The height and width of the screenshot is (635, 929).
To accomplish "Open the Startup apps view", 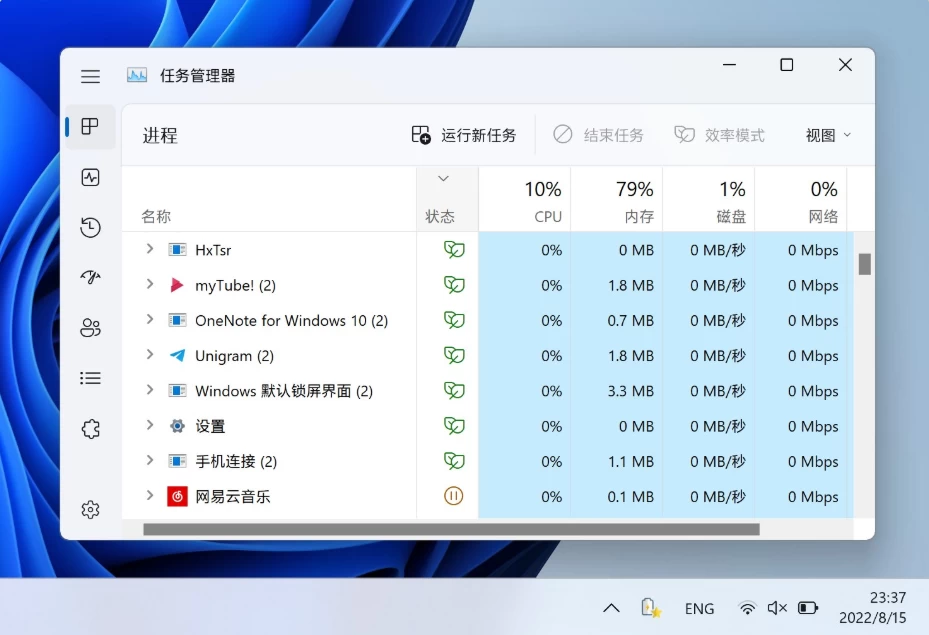I will (x=90, y=277).
